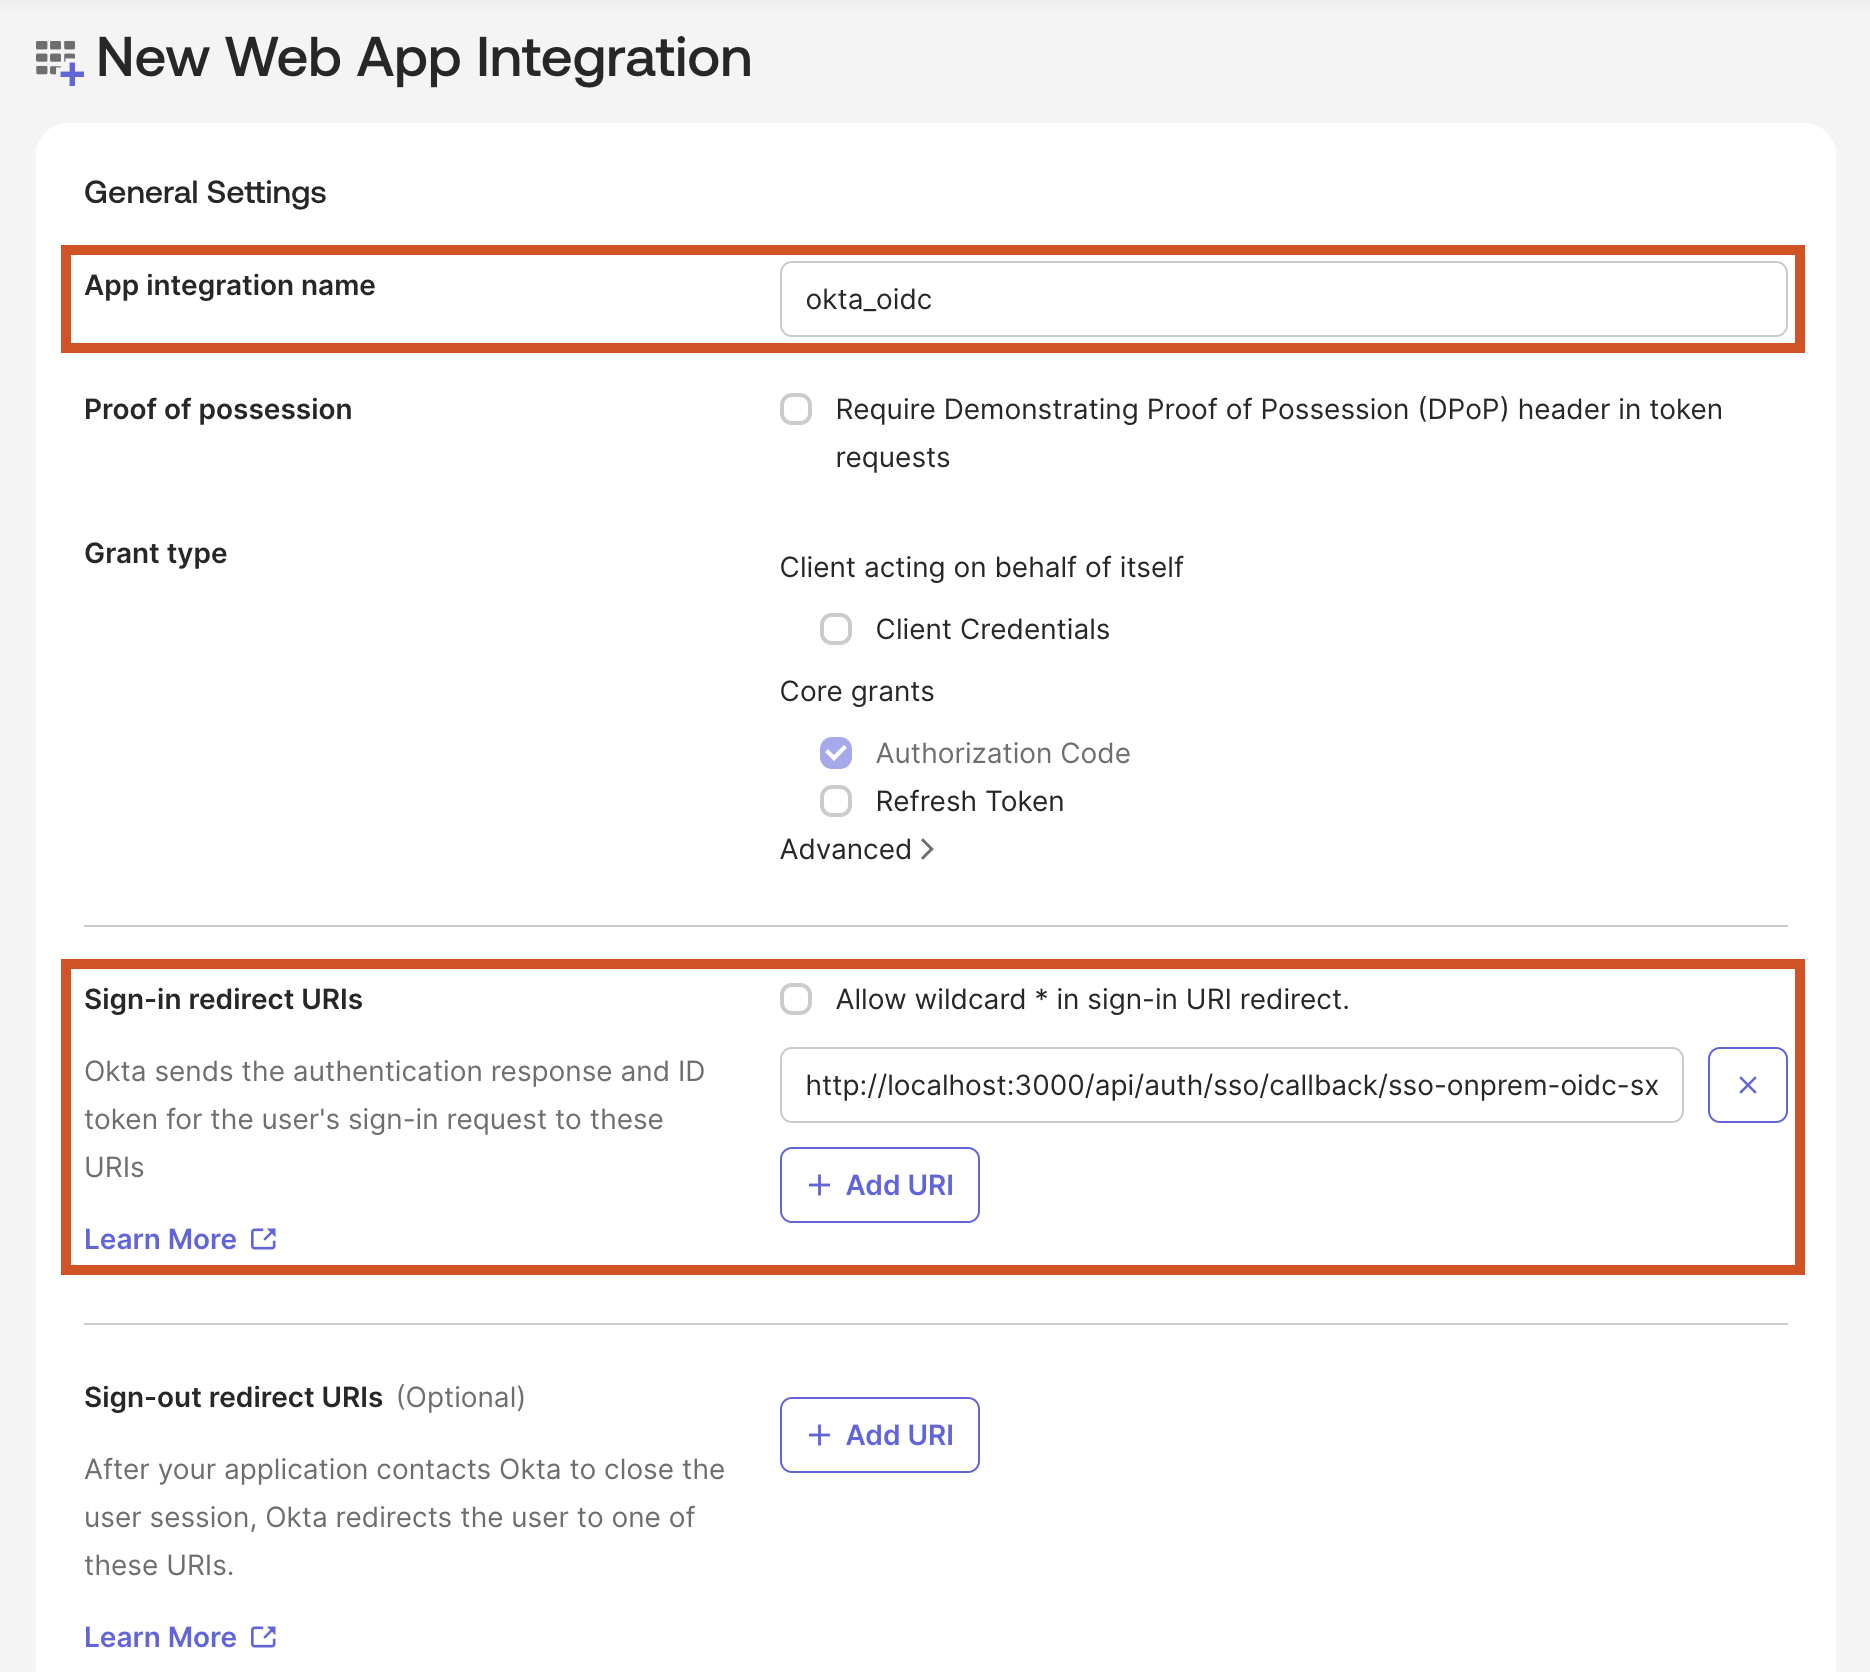Focus the App integration name field
The width and height of the screenshot is (1870, 1672).
(1283, 299)
